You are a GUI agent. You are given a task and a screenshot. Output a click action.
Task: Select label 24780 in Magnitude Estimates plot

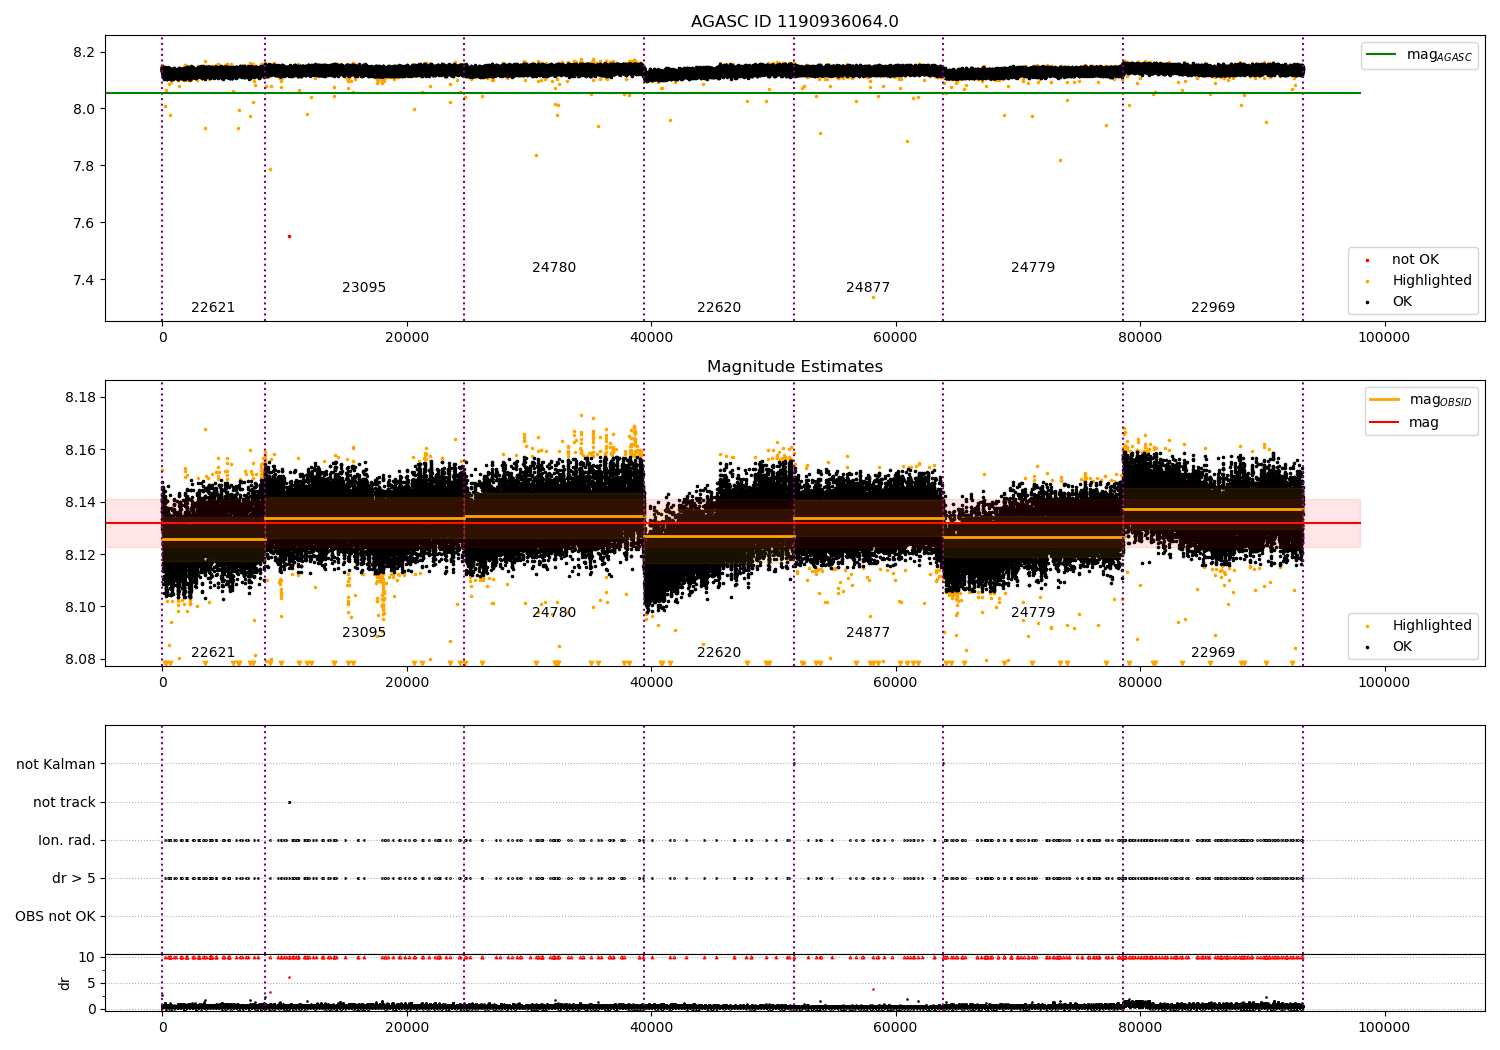point(554,613)
